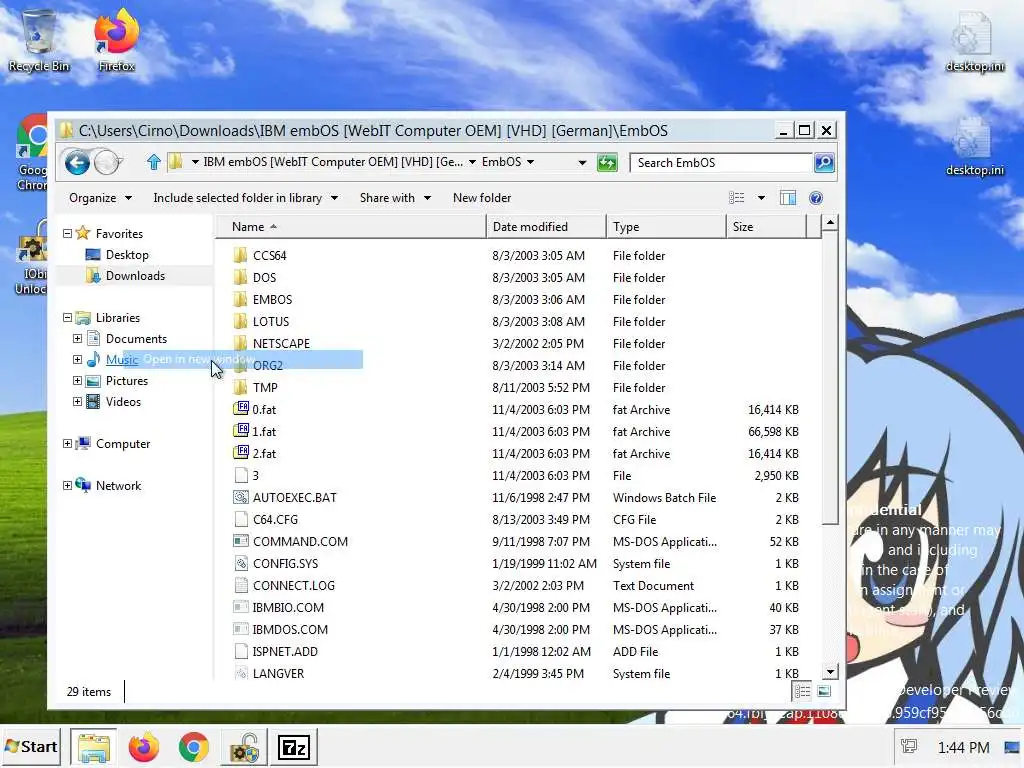The image size is (1024, 768).
Task: Click the scrollbar down arrow
Action: (x=830, y=671)
